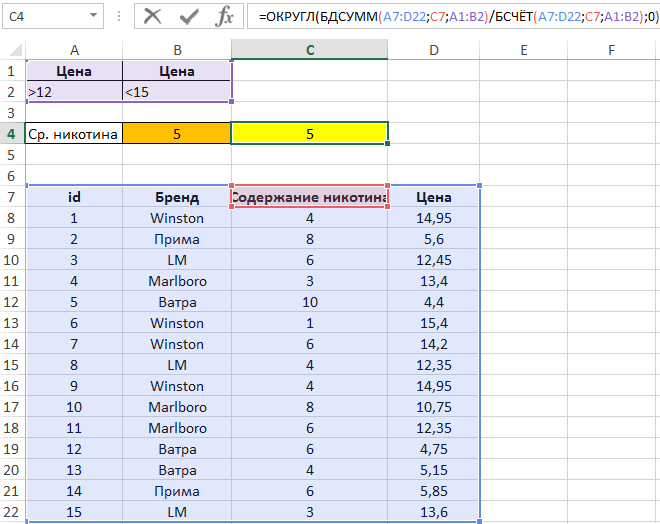Expand the Name Box dropdown arrow
Image resolution: width=660 pixels, height=524 pixels.
click(93, 17)
